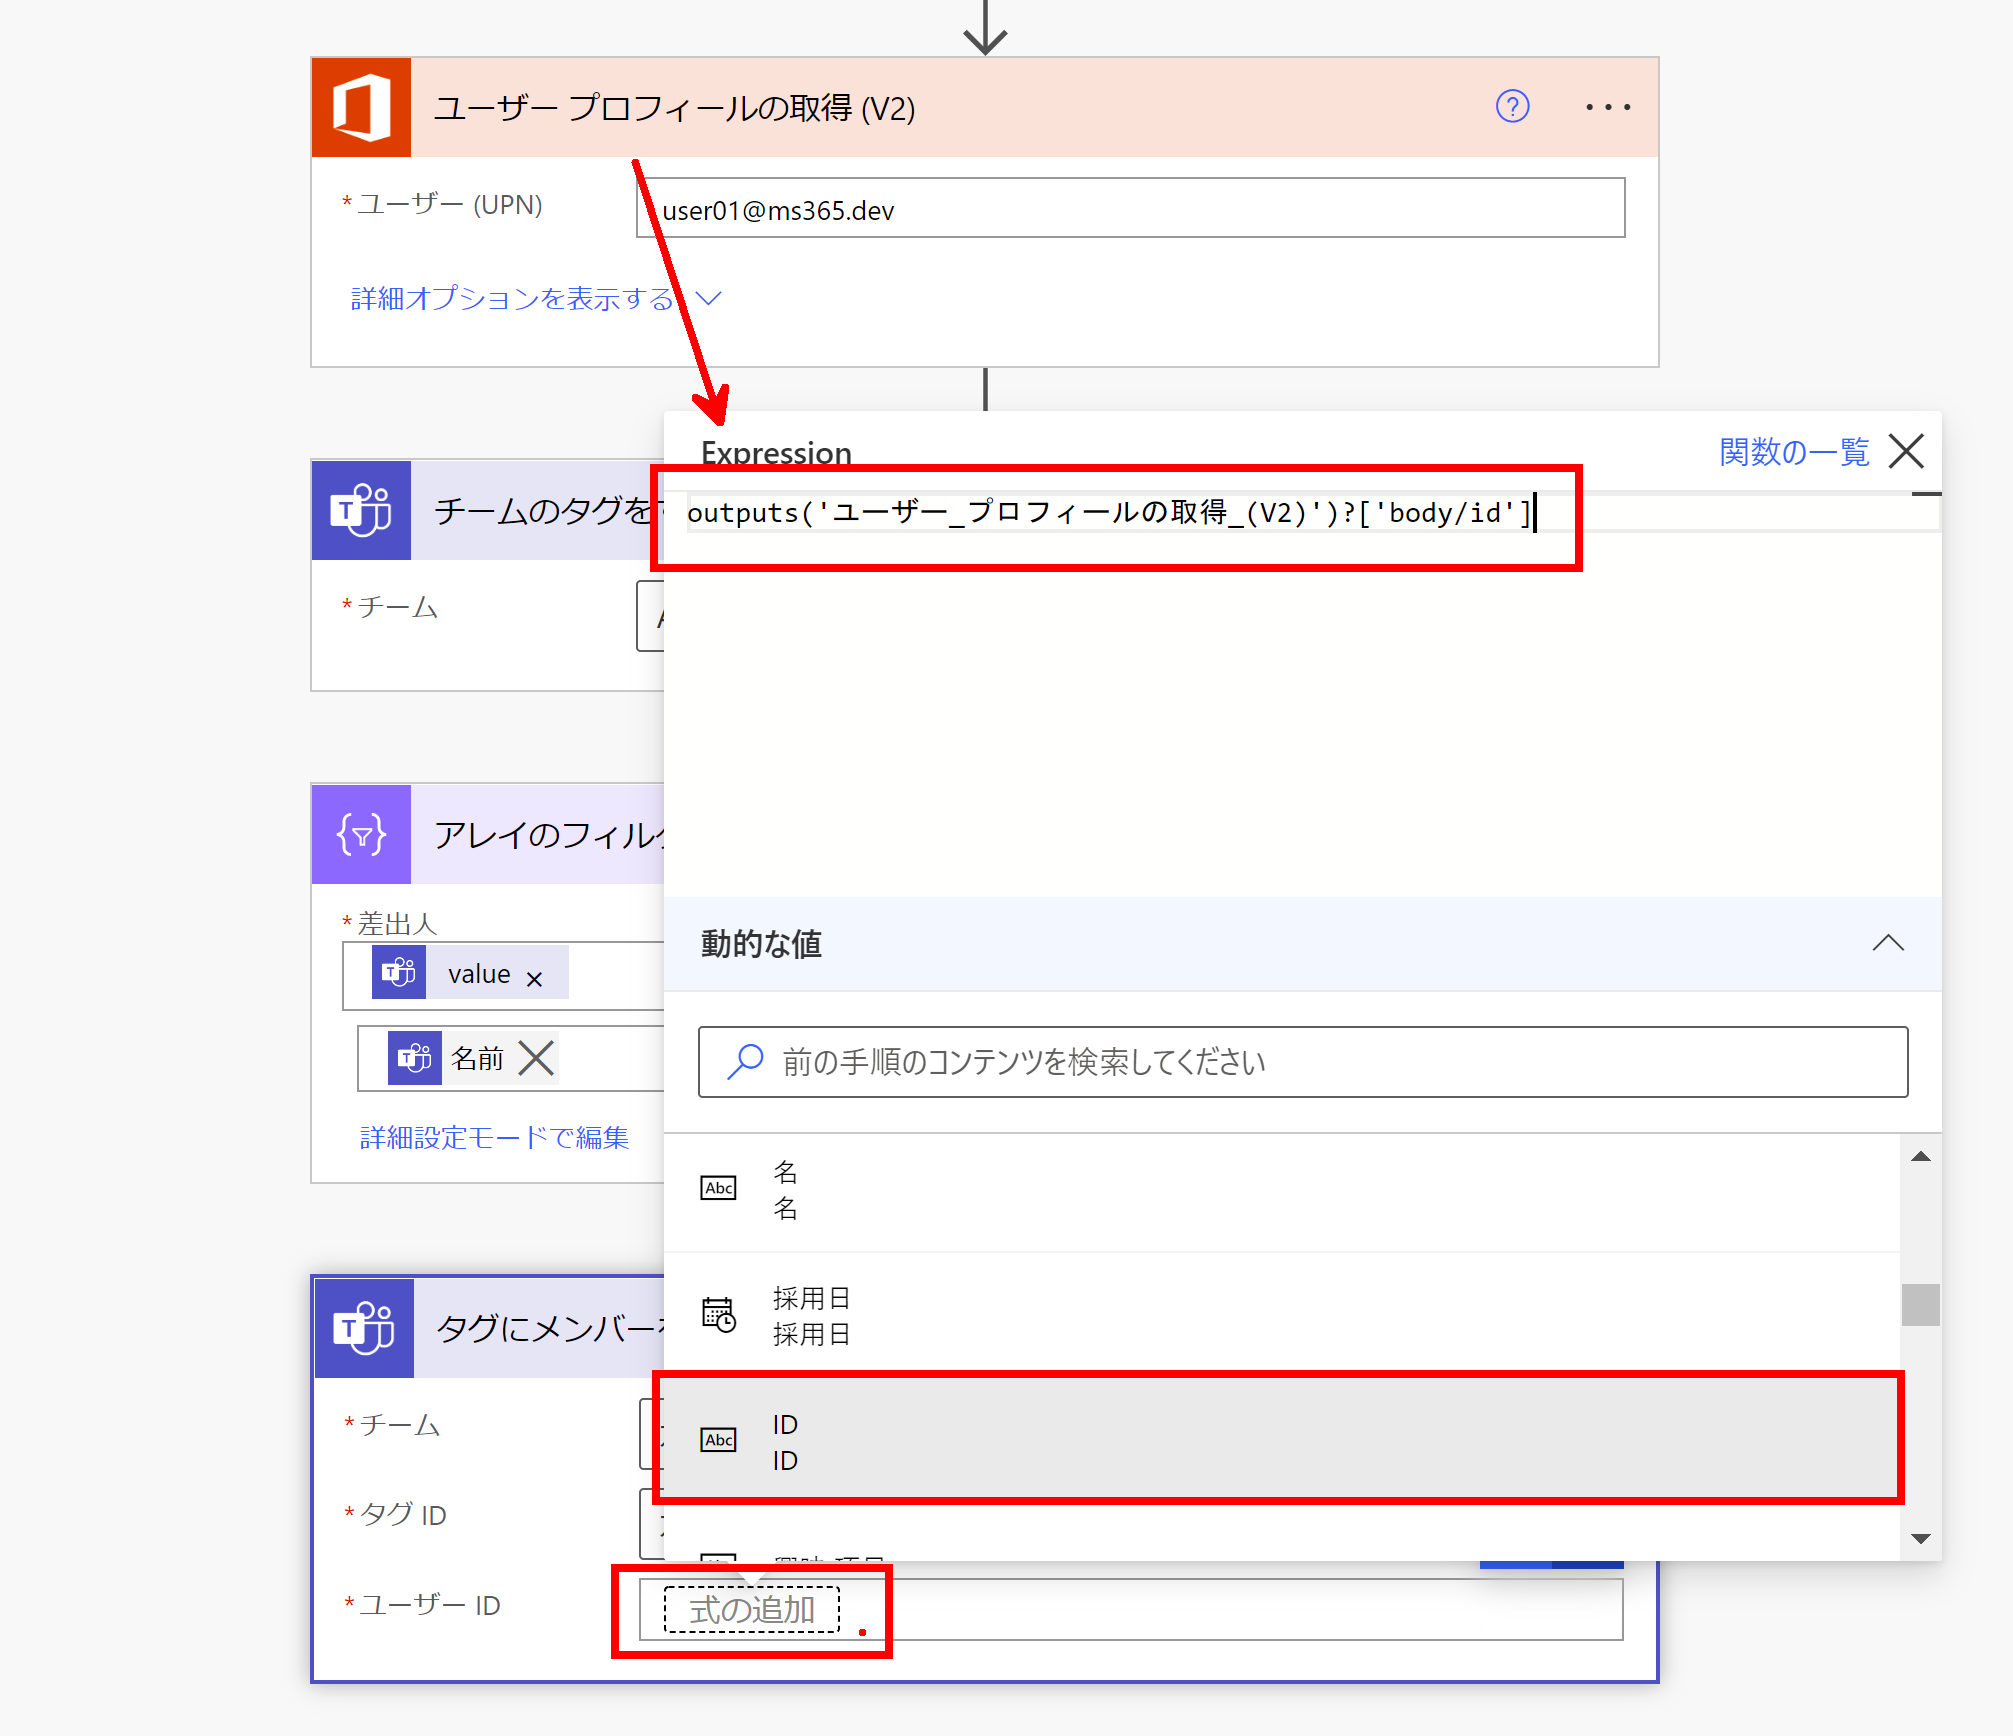
Task: Click 詳細設定モードで編集 link
Action: coord(494,1137)
